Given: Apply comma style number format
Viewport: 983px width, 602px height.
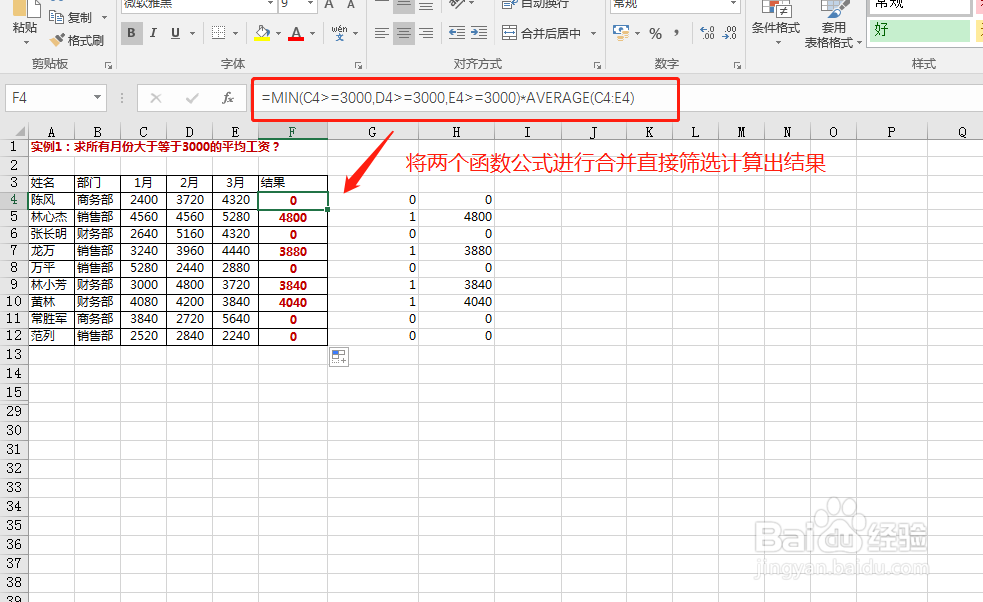Looking at the screenshot, I should click(x=676, y=33).
